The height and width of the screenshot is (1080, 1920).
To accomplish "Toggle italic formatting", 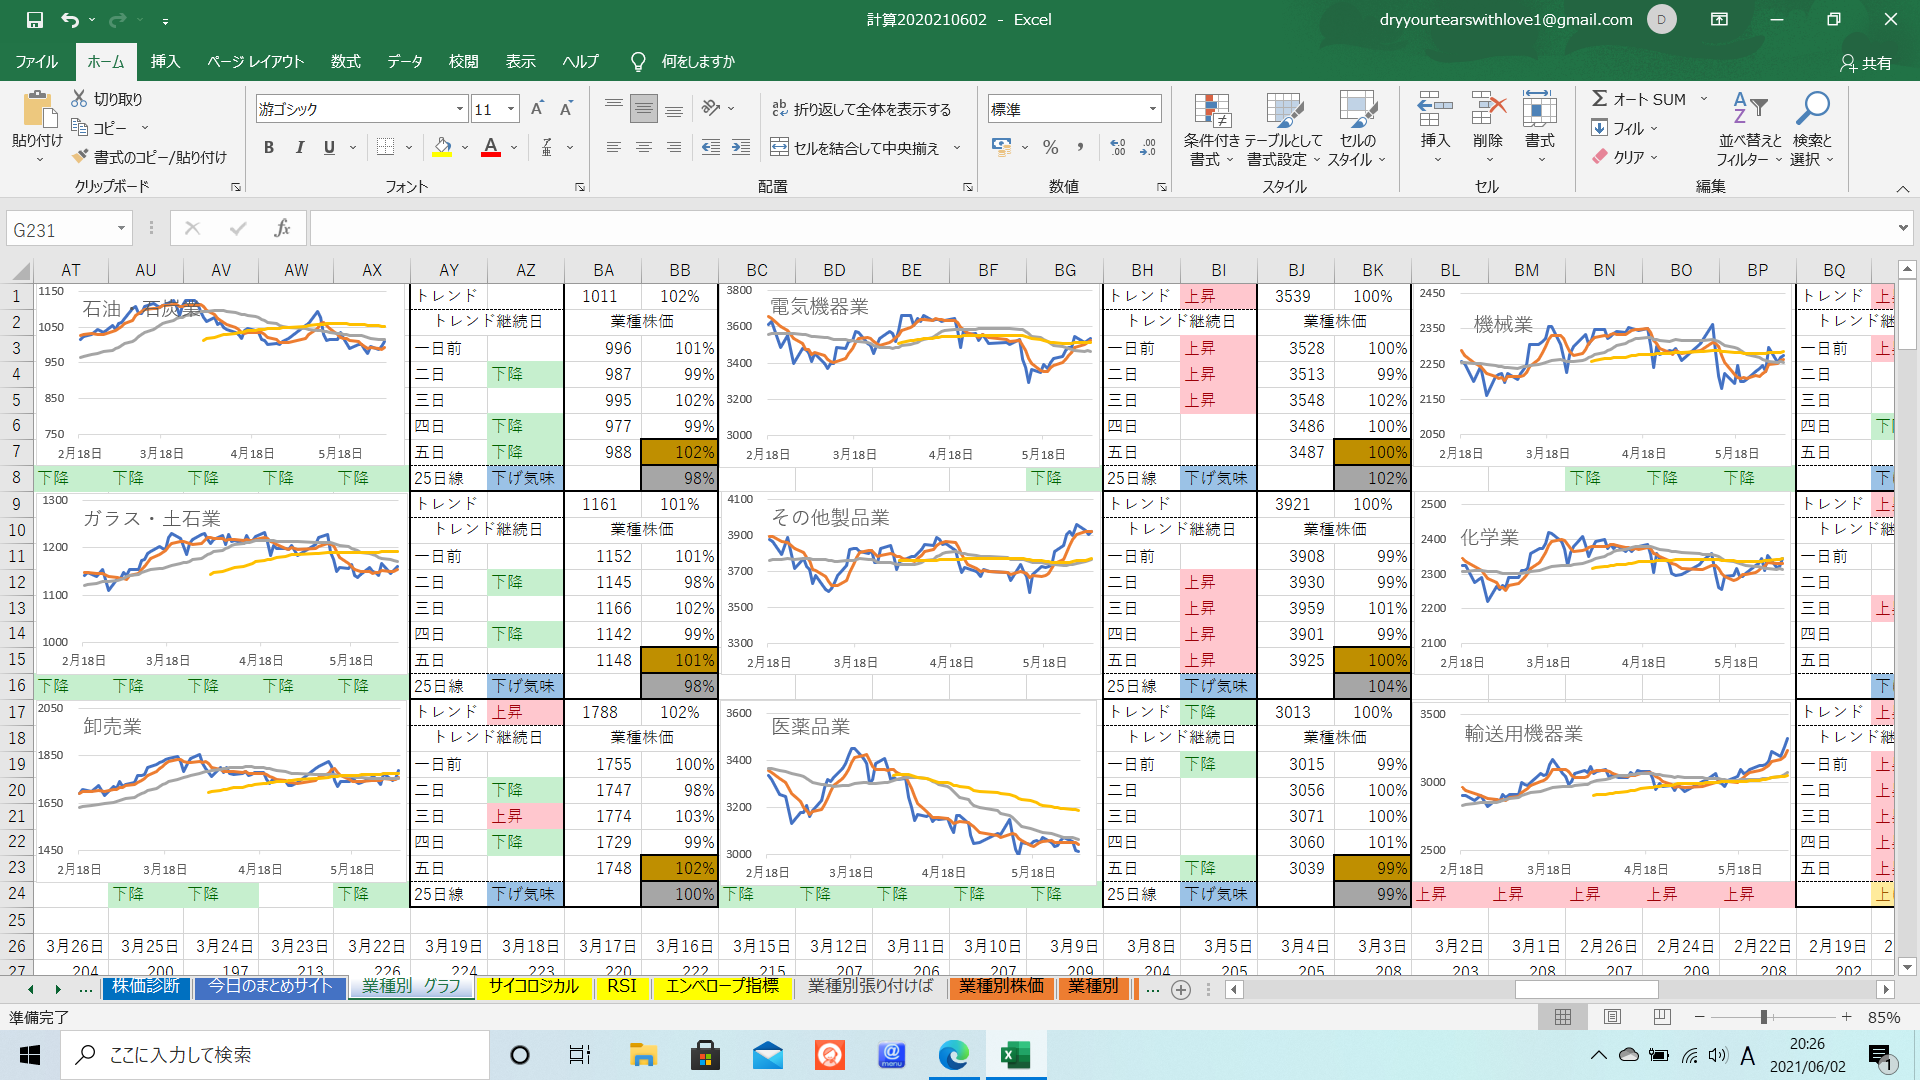I will click(x=299, y=148).
